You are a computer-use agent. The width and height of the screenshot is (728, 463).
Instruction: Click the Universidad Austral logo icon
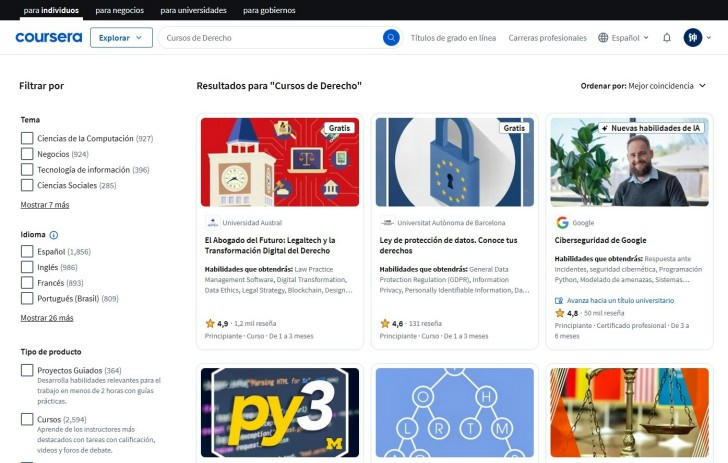pyautogui.click(x=213, y=222)
